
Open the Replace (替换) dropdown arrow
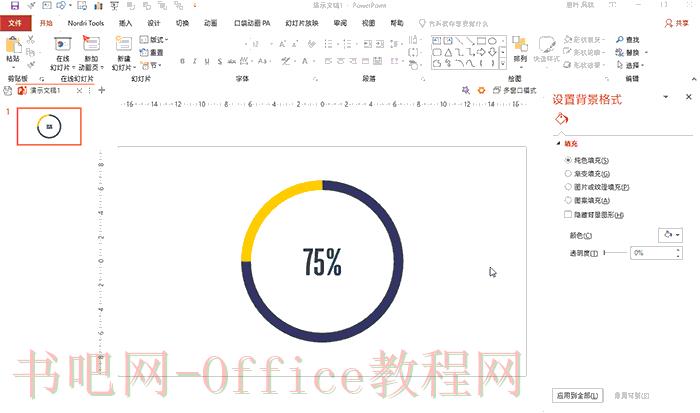pos(646,53)
